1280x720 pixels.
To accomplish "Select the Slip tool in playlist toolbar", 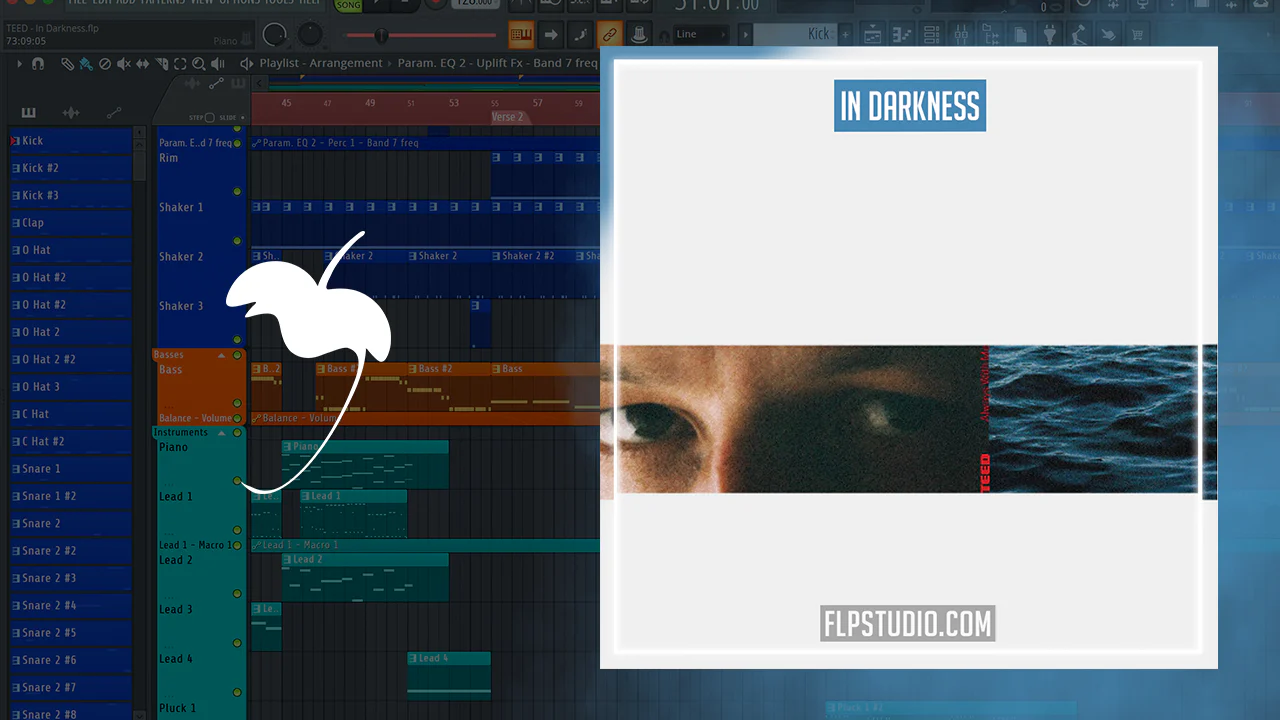I will tap(143, 64).
